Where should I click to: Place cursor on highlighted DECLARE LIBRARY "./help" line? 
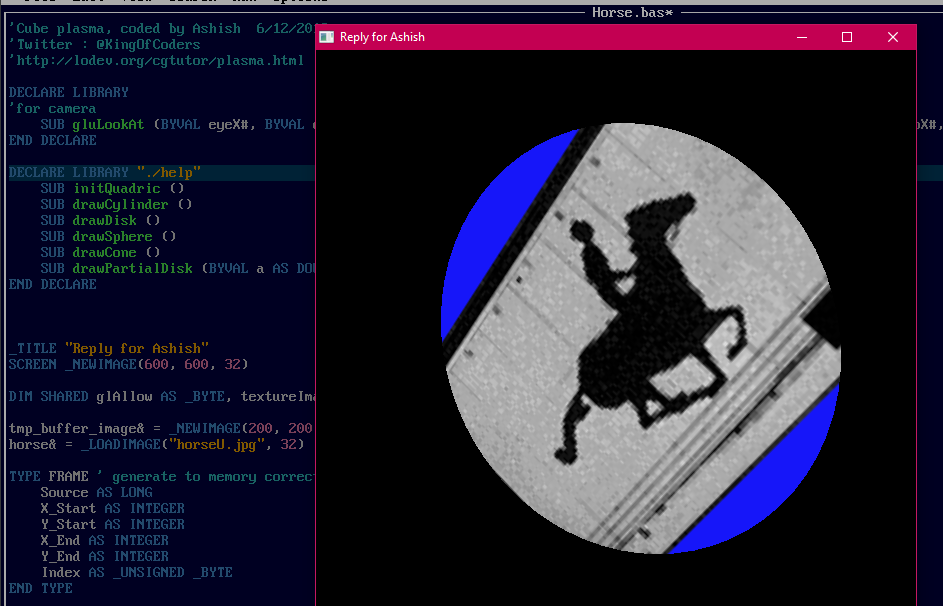click(x=105, y=173)
